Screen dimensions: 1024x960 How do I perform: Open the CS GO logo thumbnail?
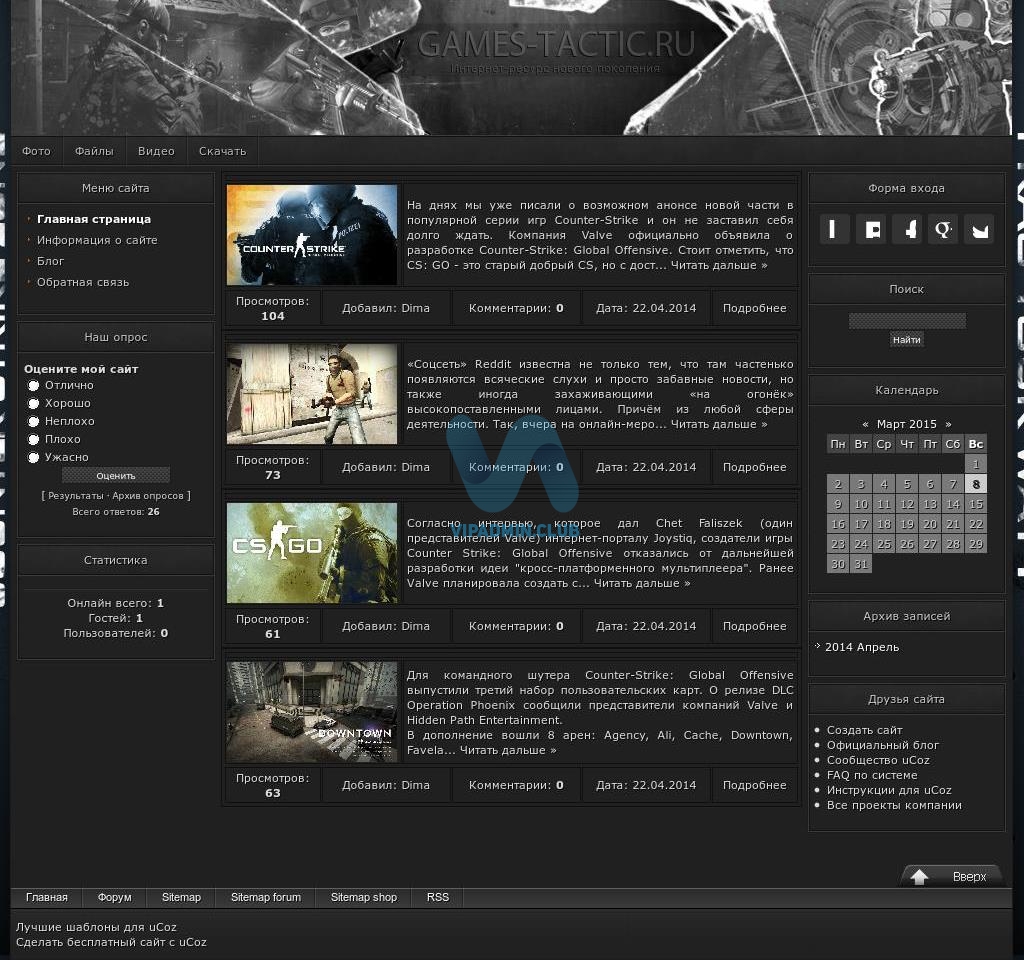pos(312,553)
